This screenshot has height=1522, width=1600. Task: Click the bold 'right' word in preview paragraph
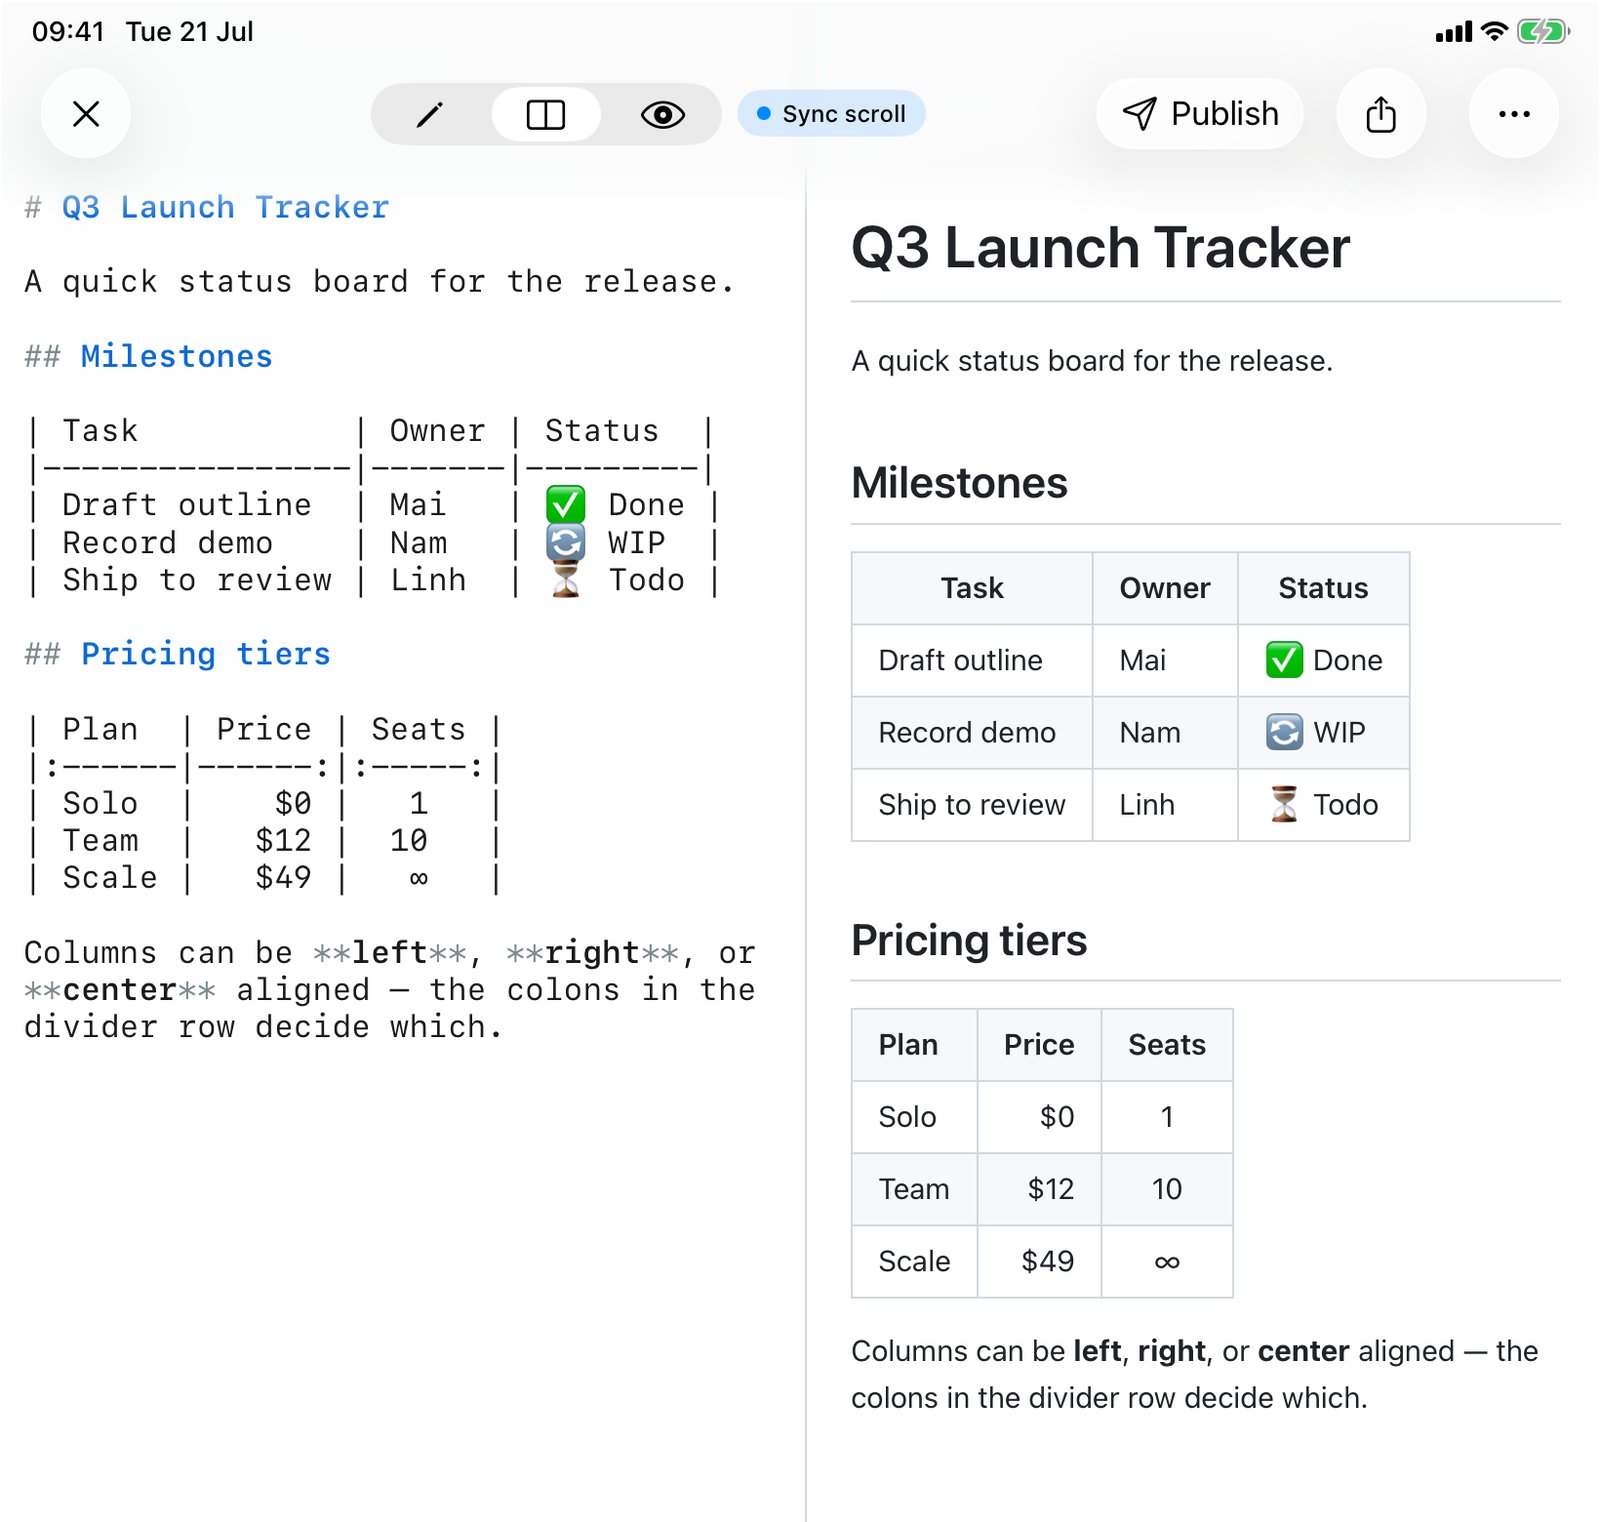1172,1351
